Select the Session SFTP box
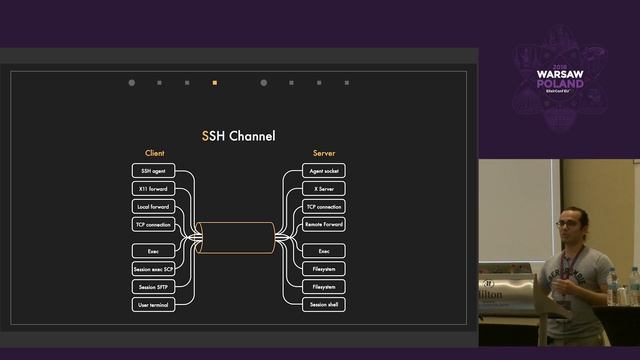640x360 pixels. 153,287
